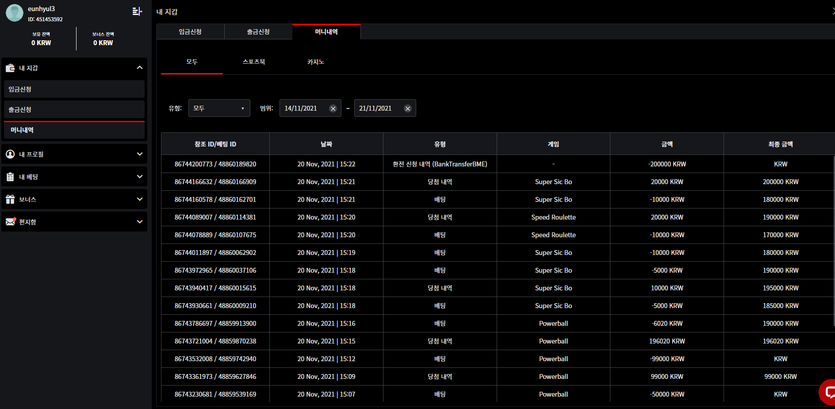Click the 20 Nov, 2021 | 15:16 date cell

[x=326, y=323]
